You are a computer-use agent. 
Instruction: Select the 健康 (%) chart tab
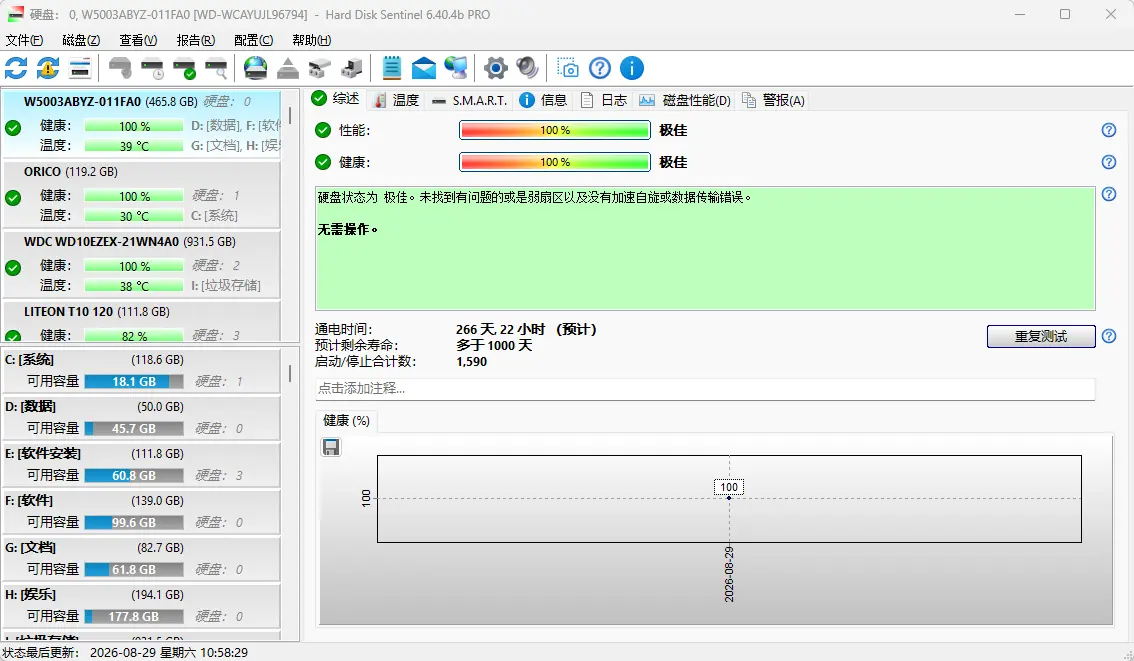pos(346,421)
